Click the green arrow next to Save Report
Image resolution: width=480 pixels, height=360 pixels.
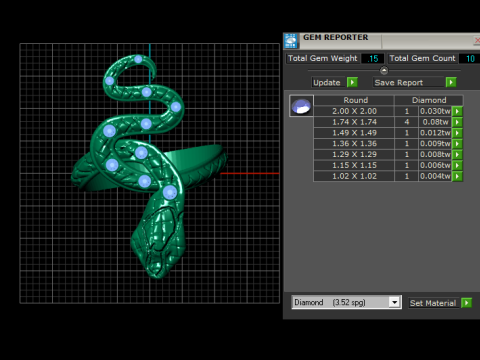(451, 82)
